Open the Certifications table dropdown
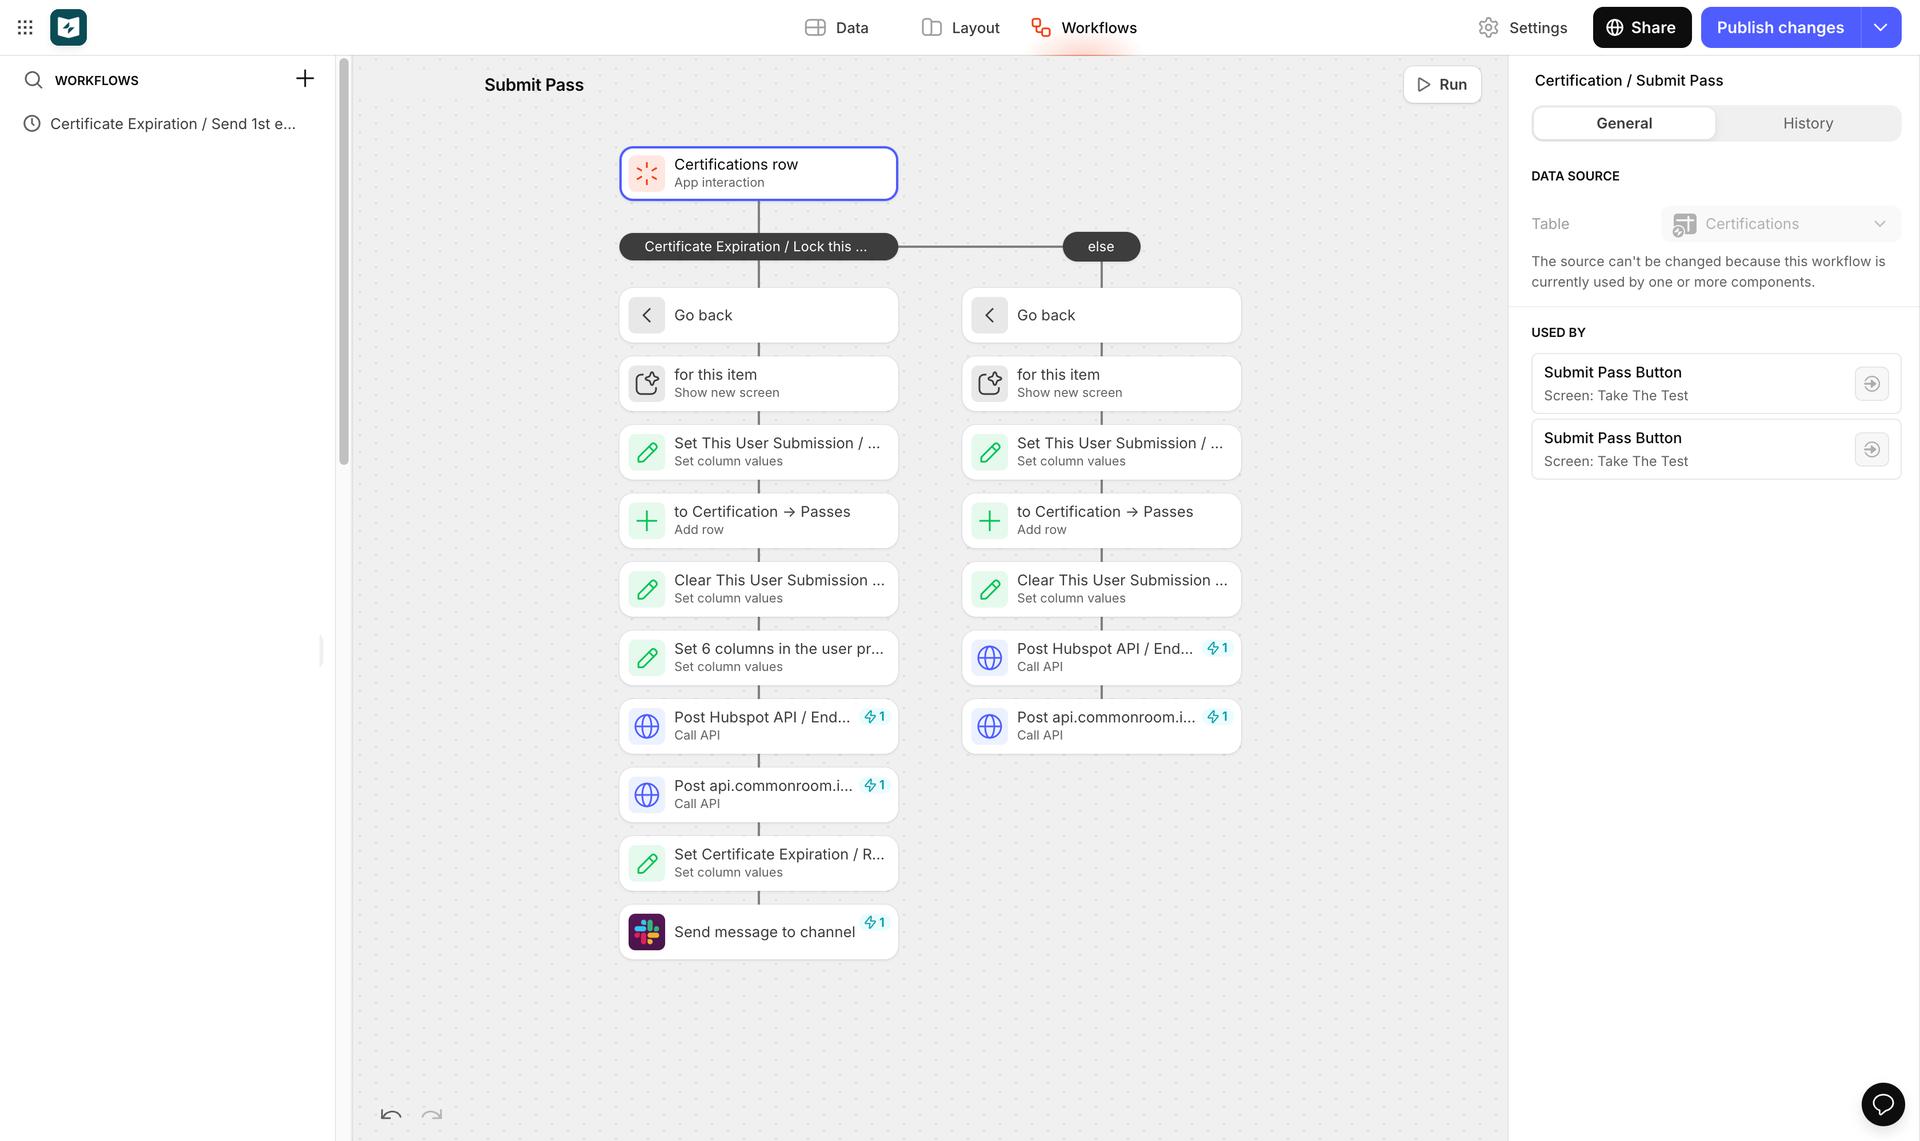The image size is (1920, 1141). point(1780,223)
